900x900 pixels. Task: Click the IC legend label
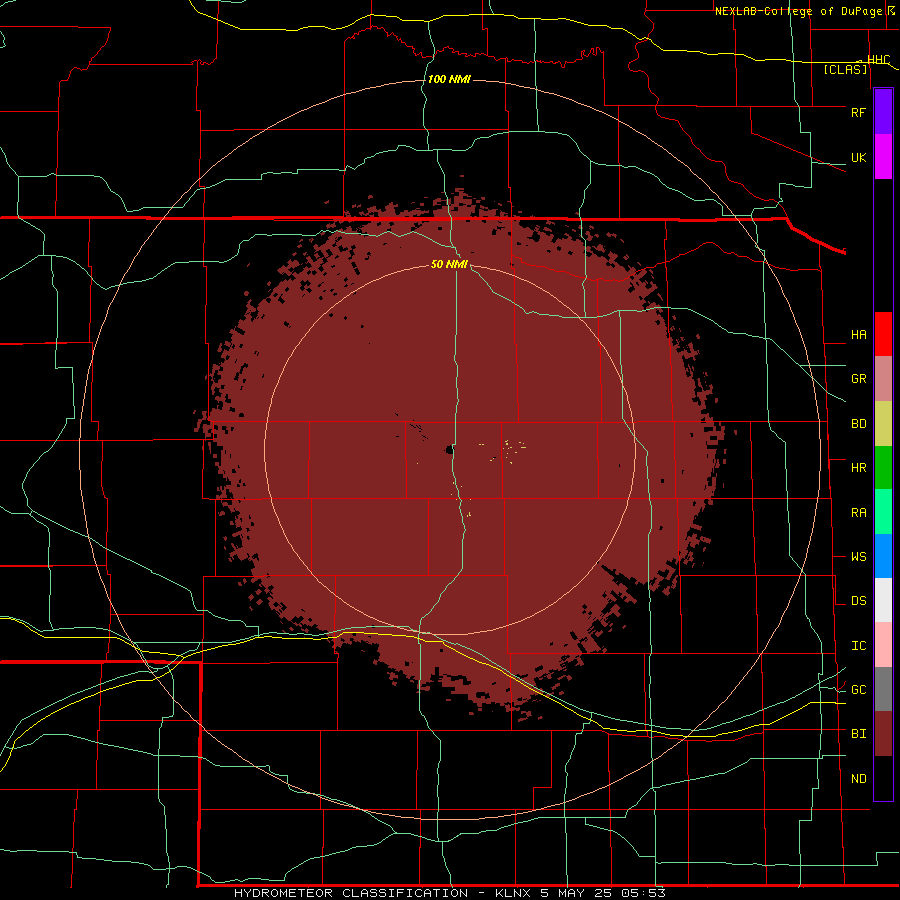[x=858, y=646]
